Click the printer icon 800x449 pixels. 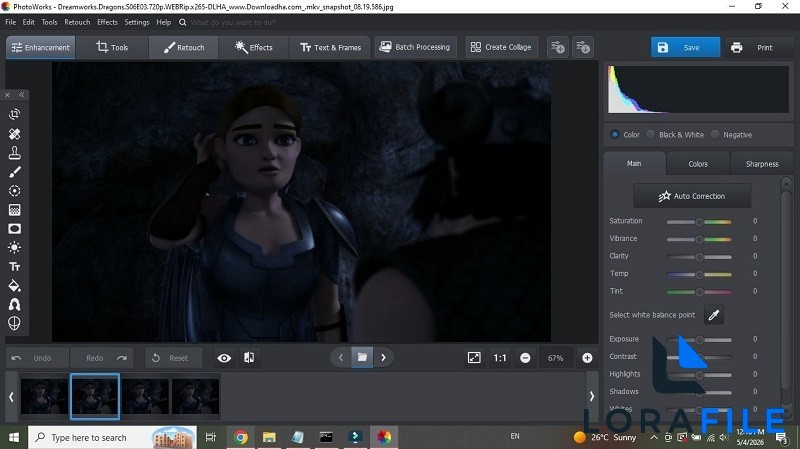(736, 47)
